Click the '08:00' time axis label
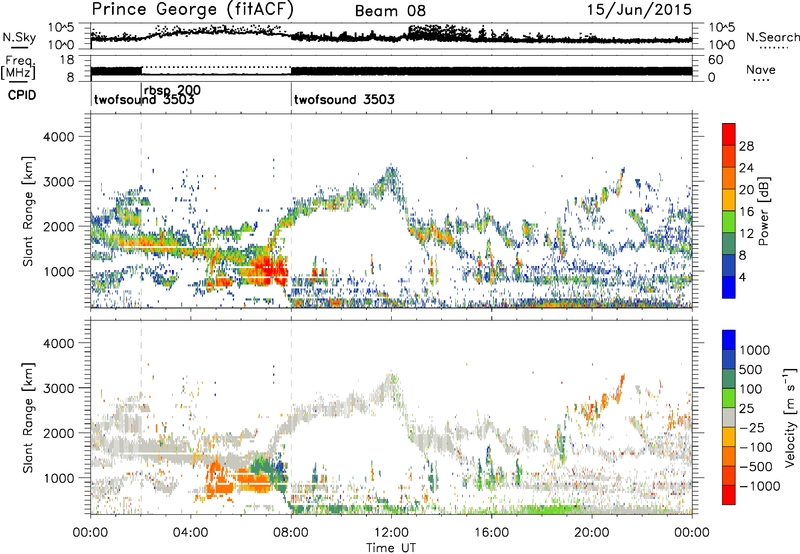800x554 pixels. tap(291, 533)
